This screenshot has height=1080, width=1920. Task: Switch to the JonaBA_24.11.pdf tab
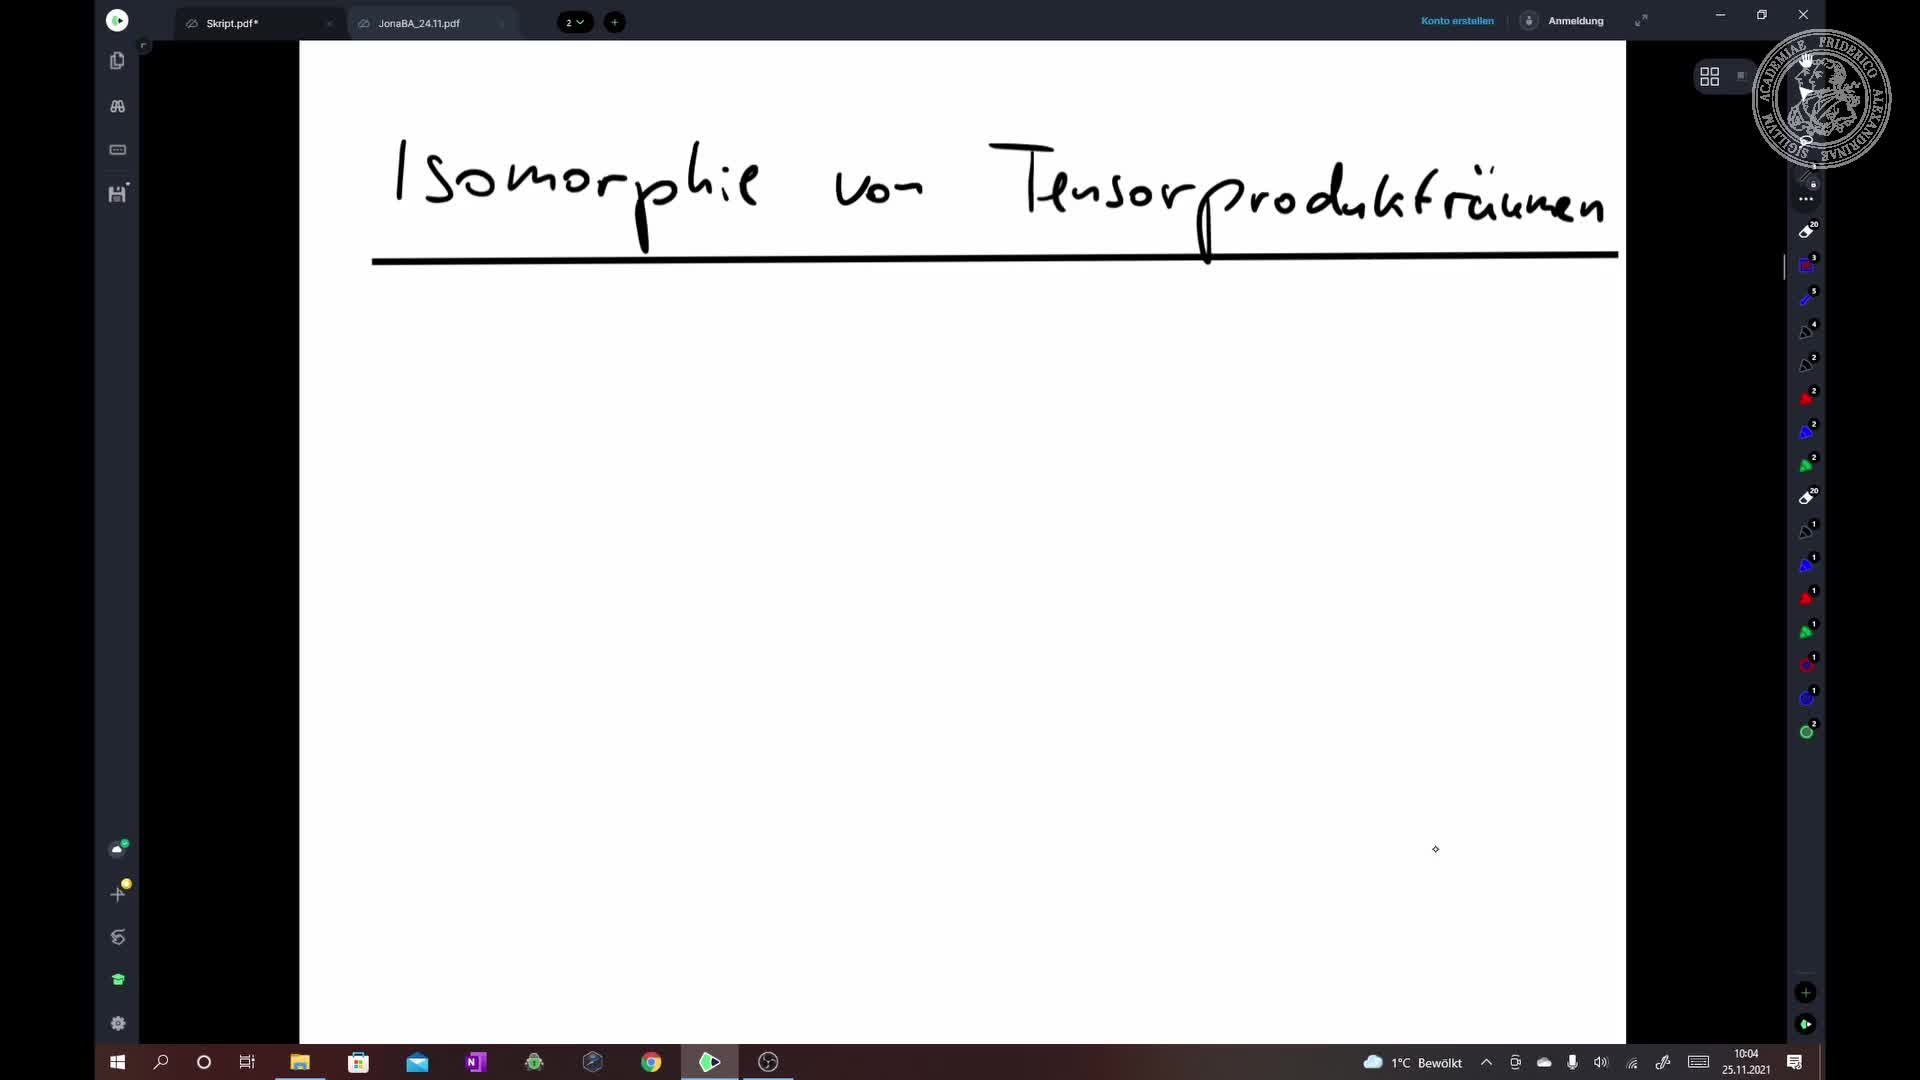(x=417, y=22)
